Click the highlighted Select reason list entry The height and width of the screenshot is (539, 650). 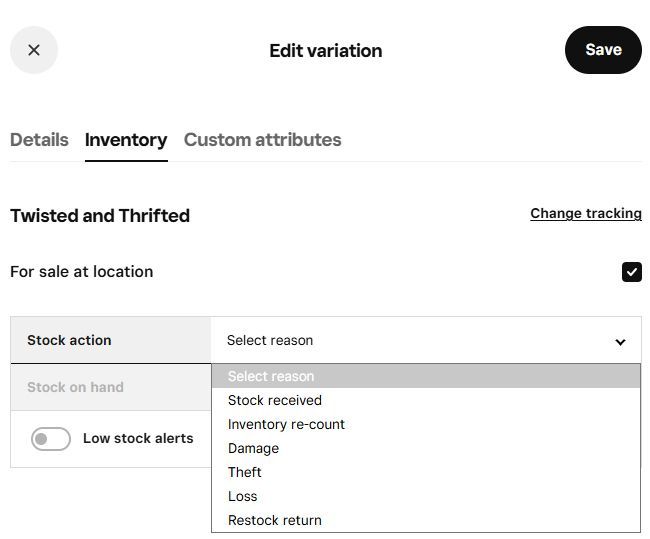[271, 376]
